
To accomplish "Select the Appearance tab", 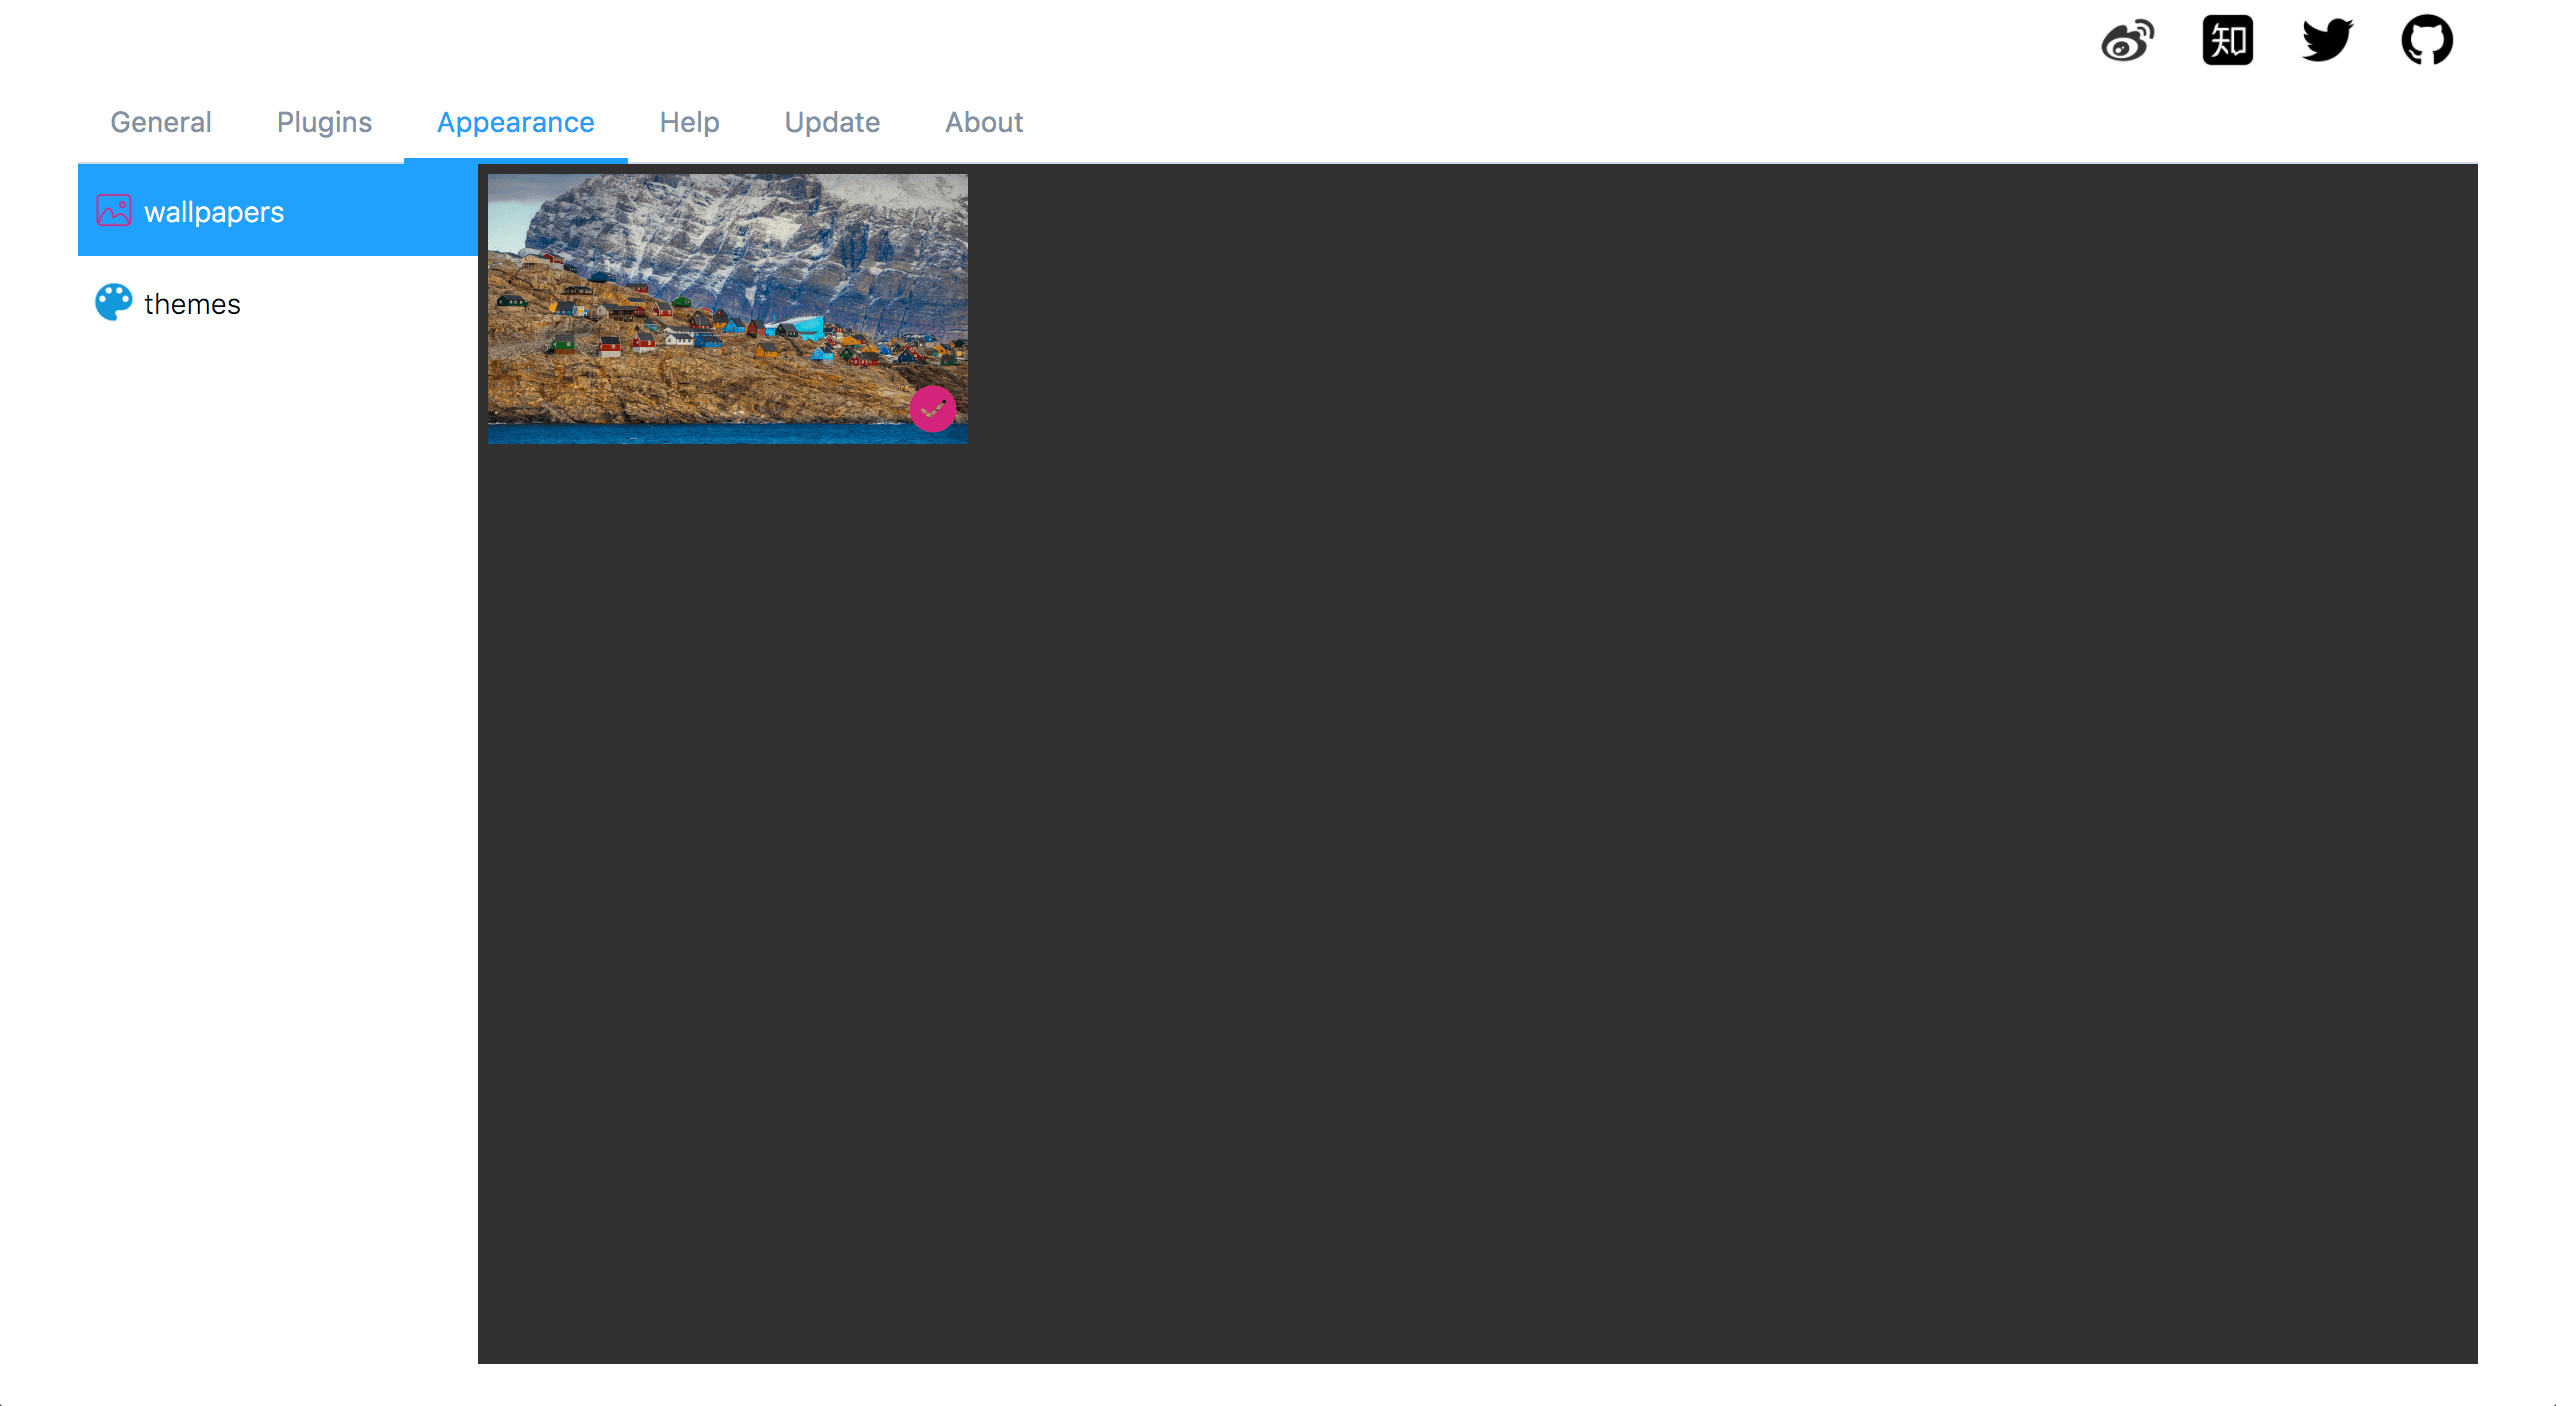I will [x=515, y=122].
